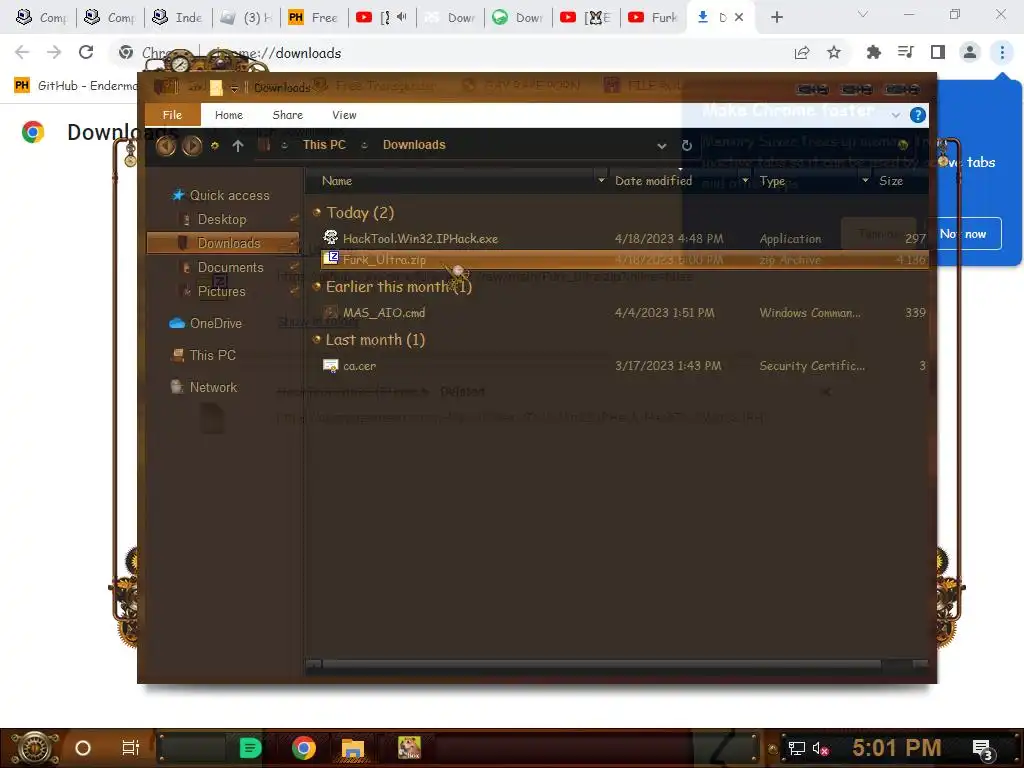Open a new Chrome tab

coord(776,17)
